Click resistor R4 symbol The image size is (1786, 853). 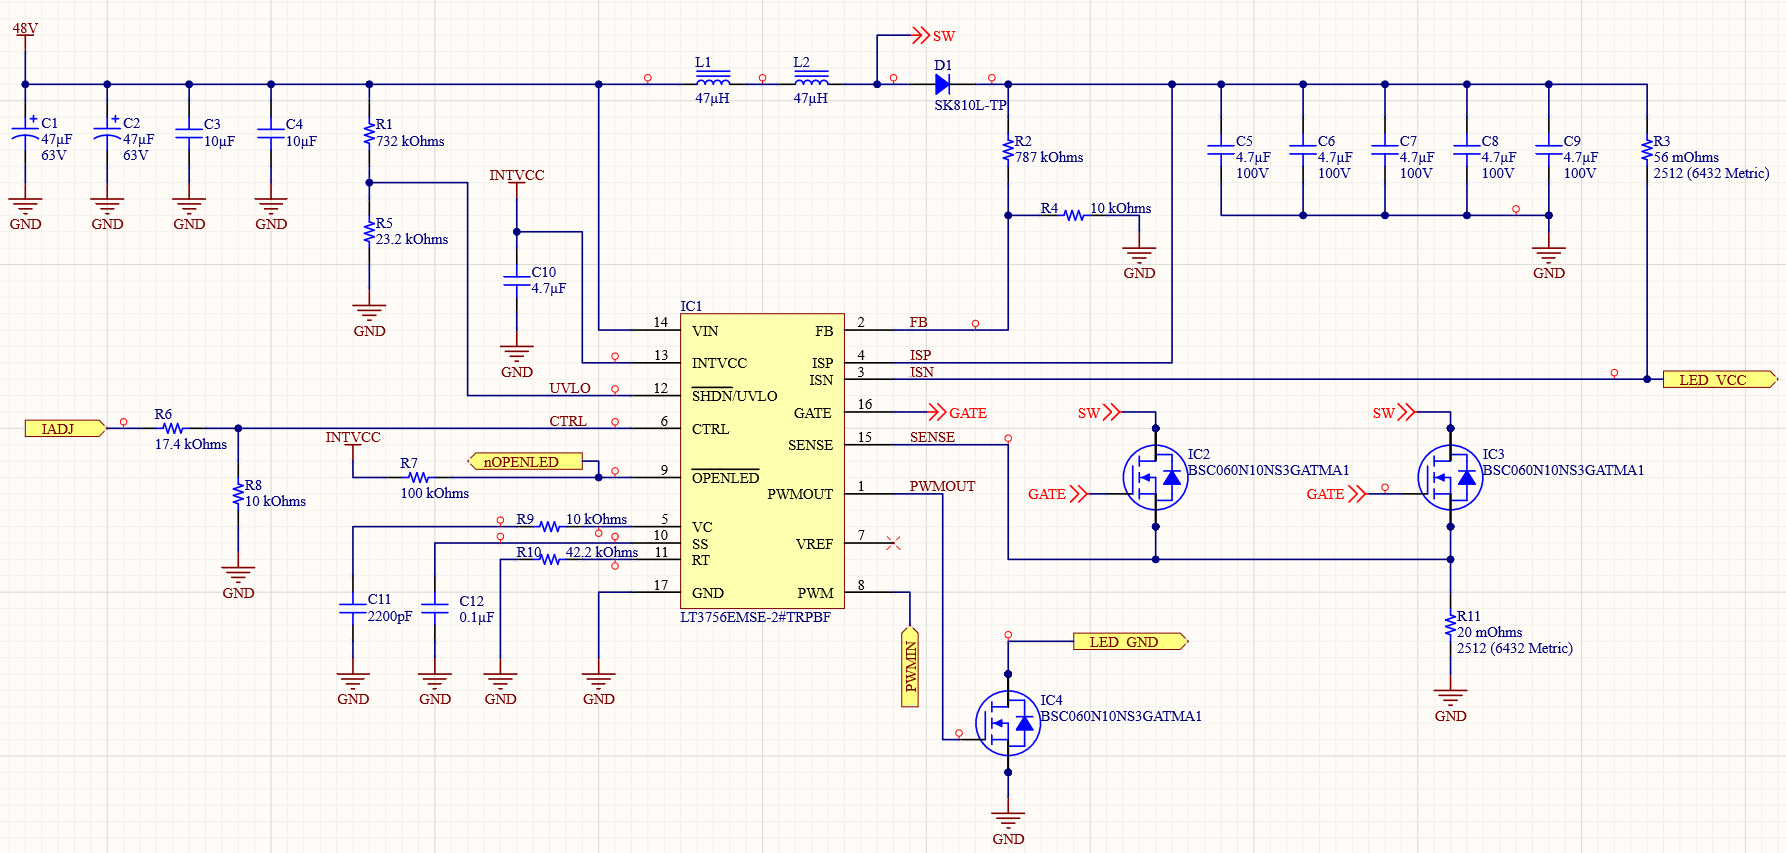1074,215
